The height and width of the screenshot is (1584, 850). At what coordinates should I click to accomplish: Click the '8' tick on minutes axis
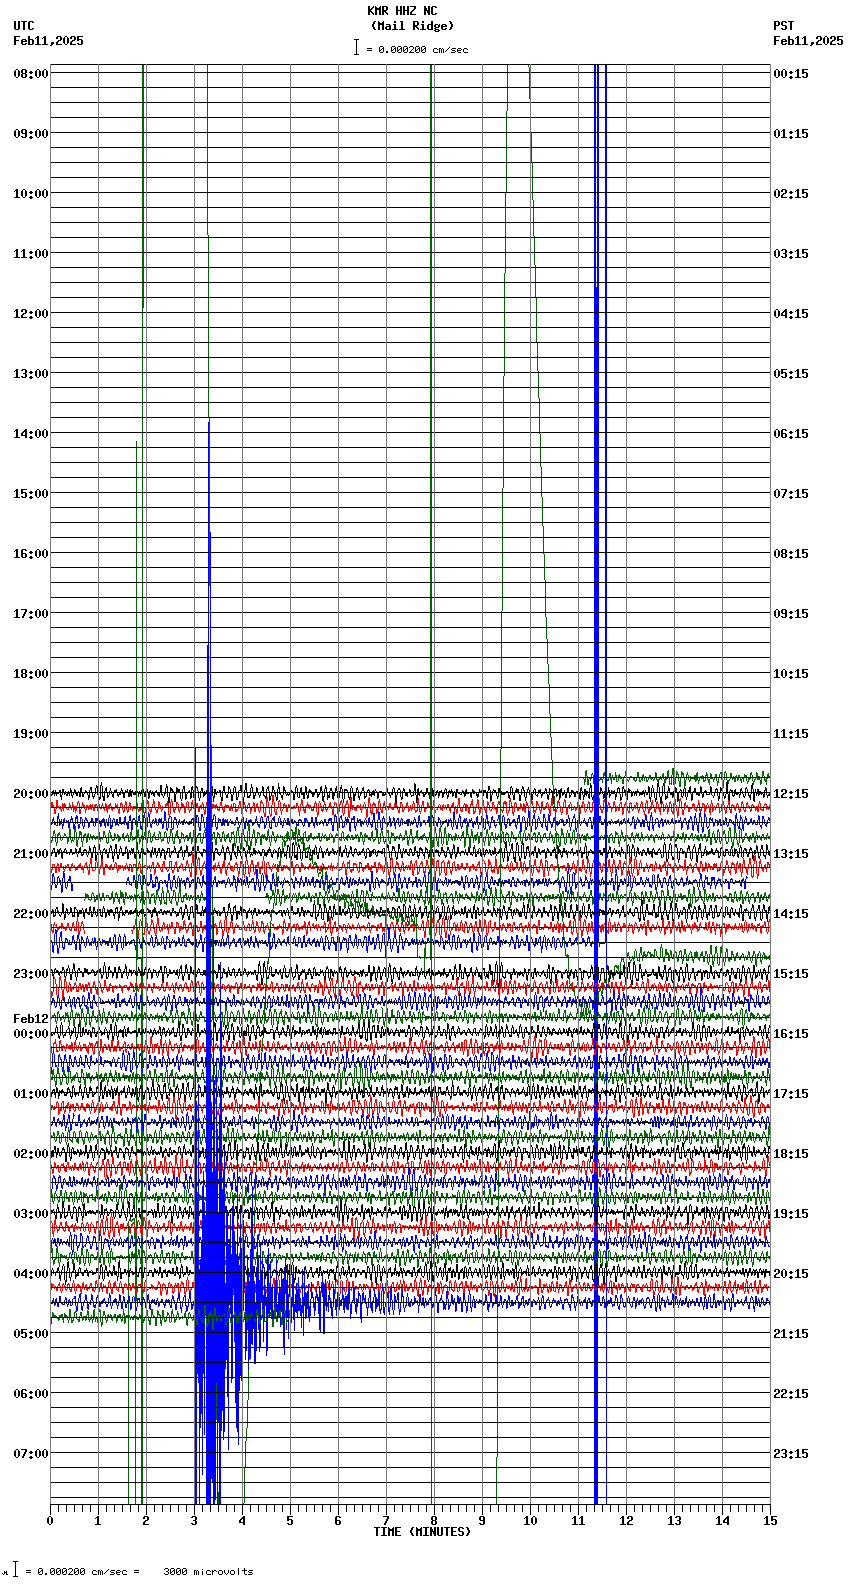pos(434,1521)
